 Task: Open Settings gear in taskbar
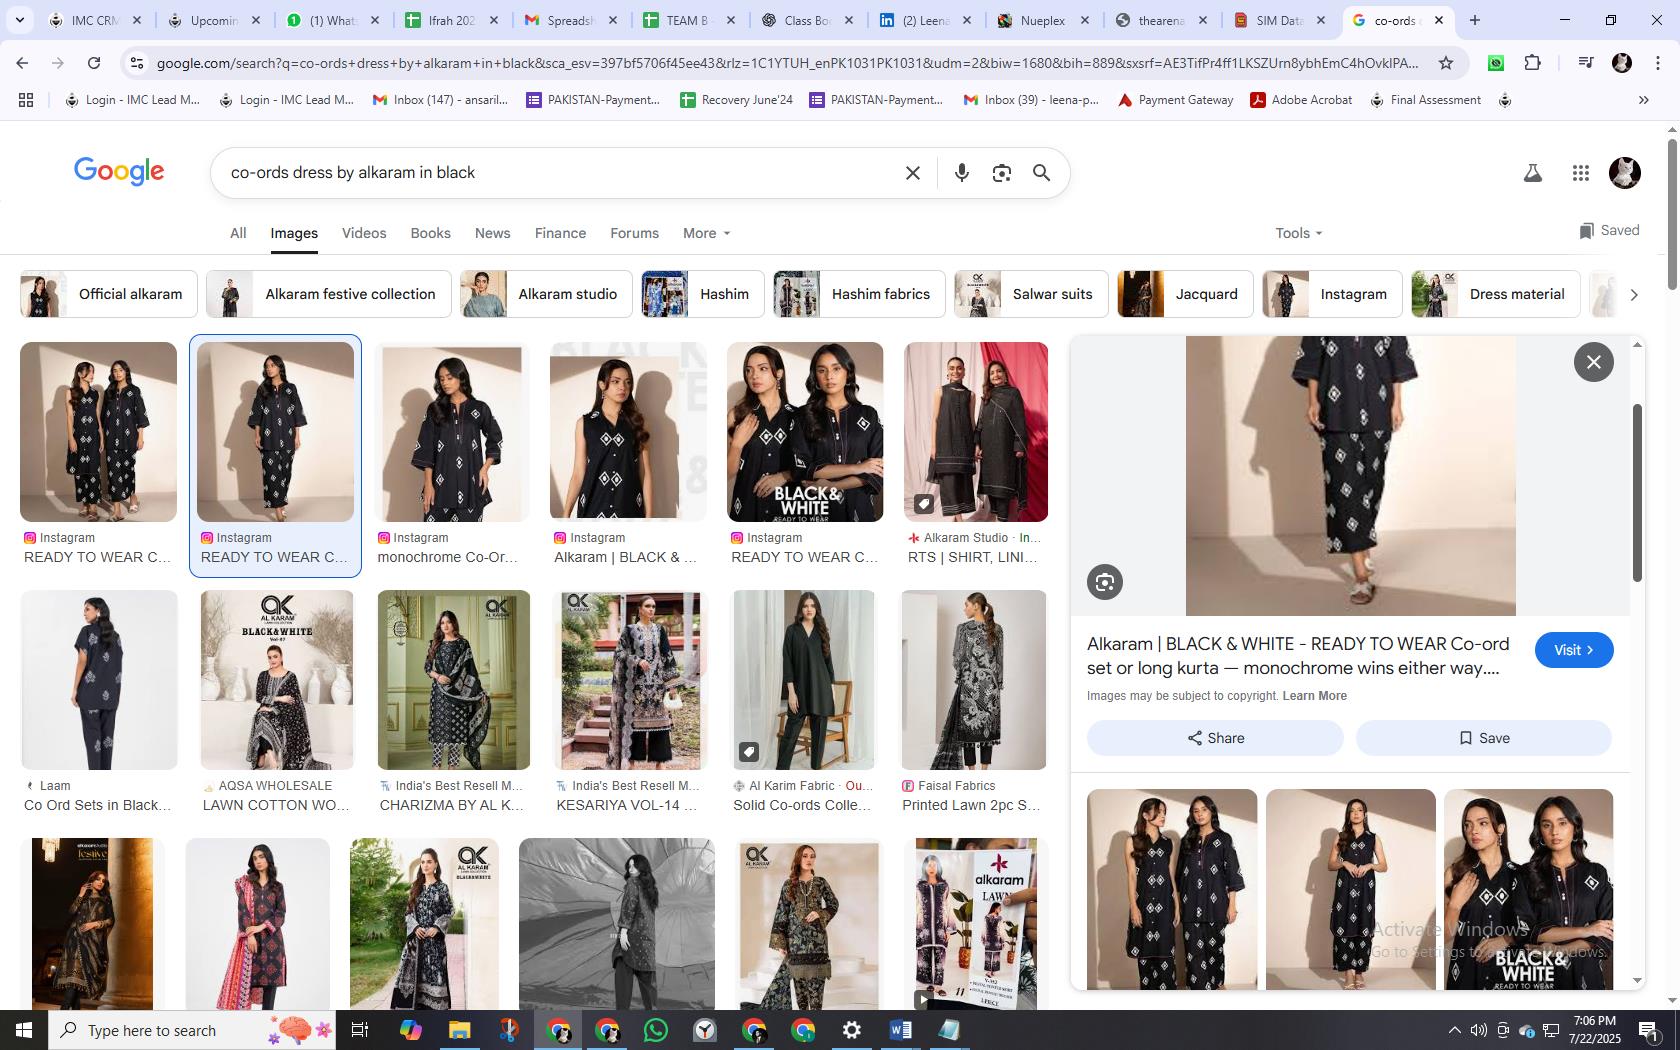[x=851, y=1030]
